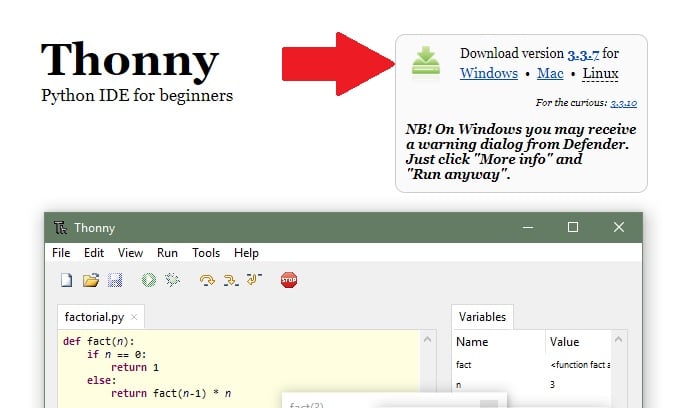The height and width of the screenshot is (408, 687).
Task: Run current script with green play icon
Action: 149,280
